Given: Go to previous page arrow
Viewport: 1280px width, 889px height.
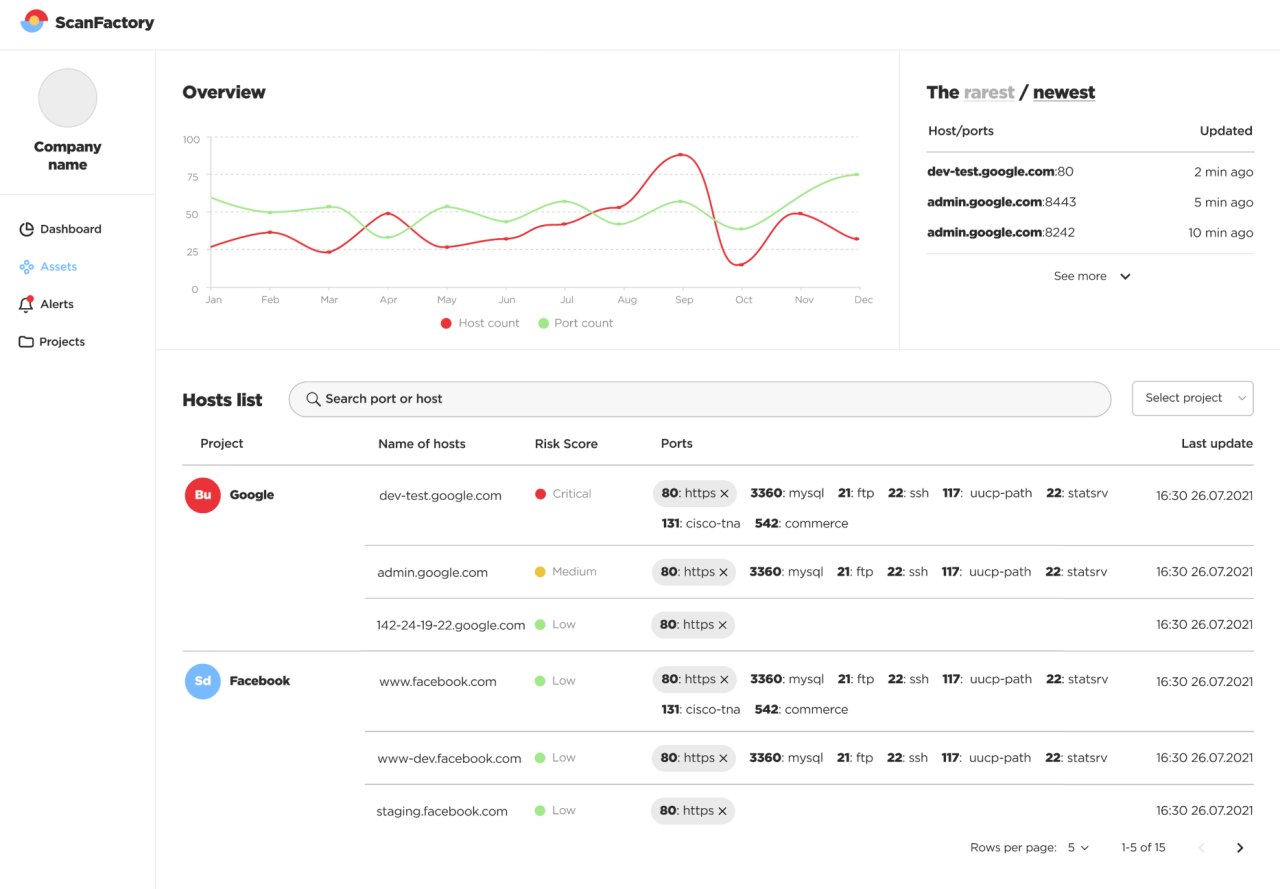Looking at the screenshot, I should coord(1202,848).
